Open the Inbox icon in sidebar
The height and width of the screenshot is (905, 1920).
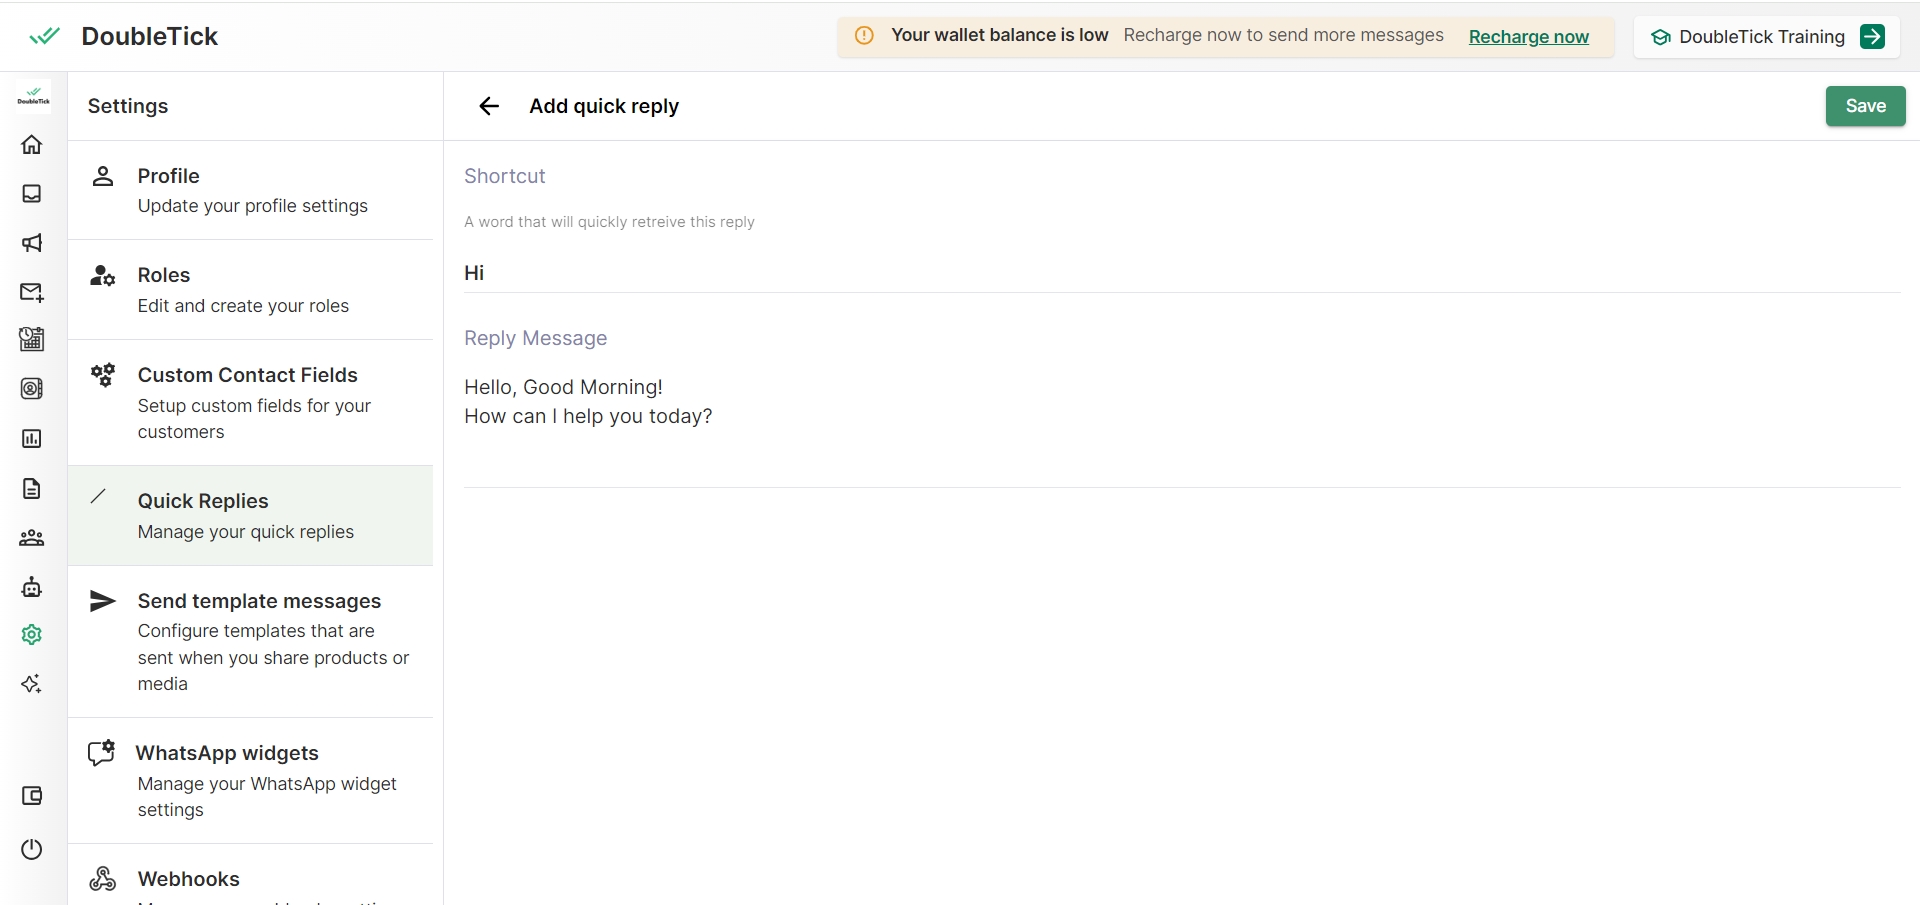[32, 194]
